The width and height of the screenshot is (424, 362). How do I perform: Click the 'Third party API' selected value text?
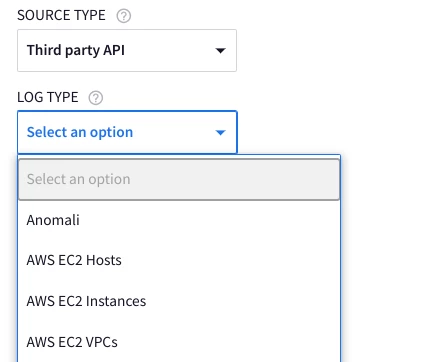pos(76,50)
